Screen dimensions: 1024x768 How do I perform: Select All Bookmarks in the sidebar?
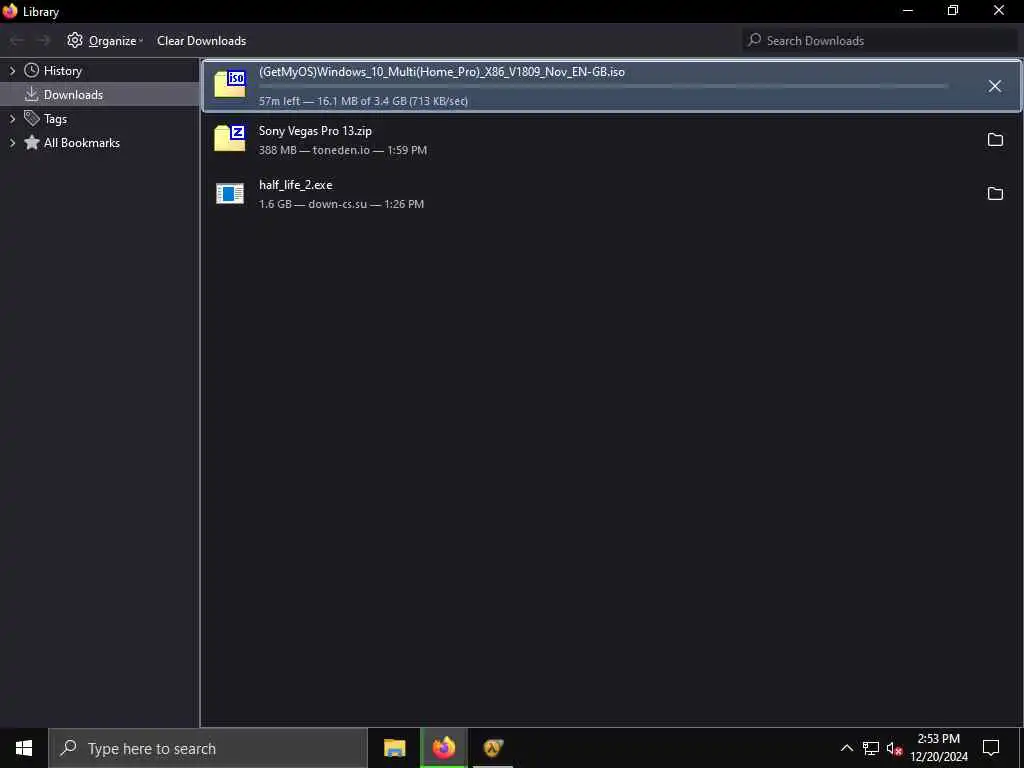[82, 142]
